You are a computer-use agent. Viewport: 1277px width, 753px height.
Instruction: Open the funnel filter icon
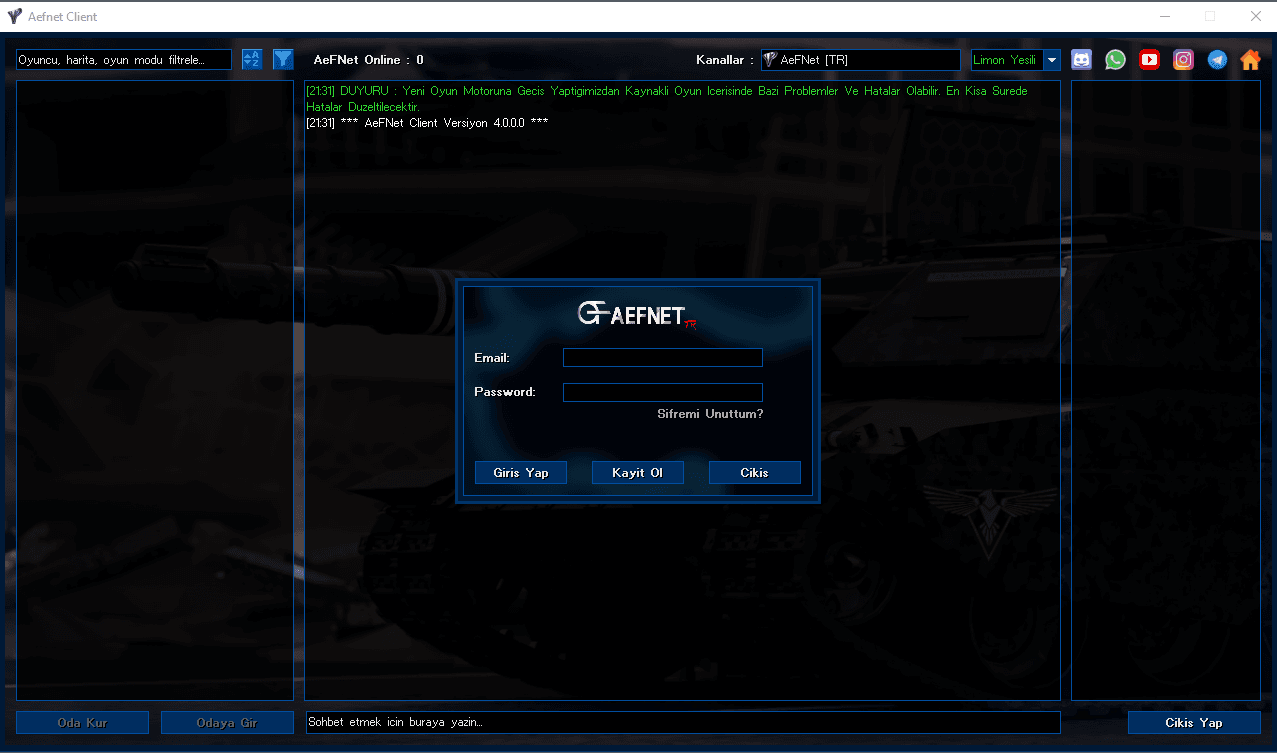pos(284,60)
